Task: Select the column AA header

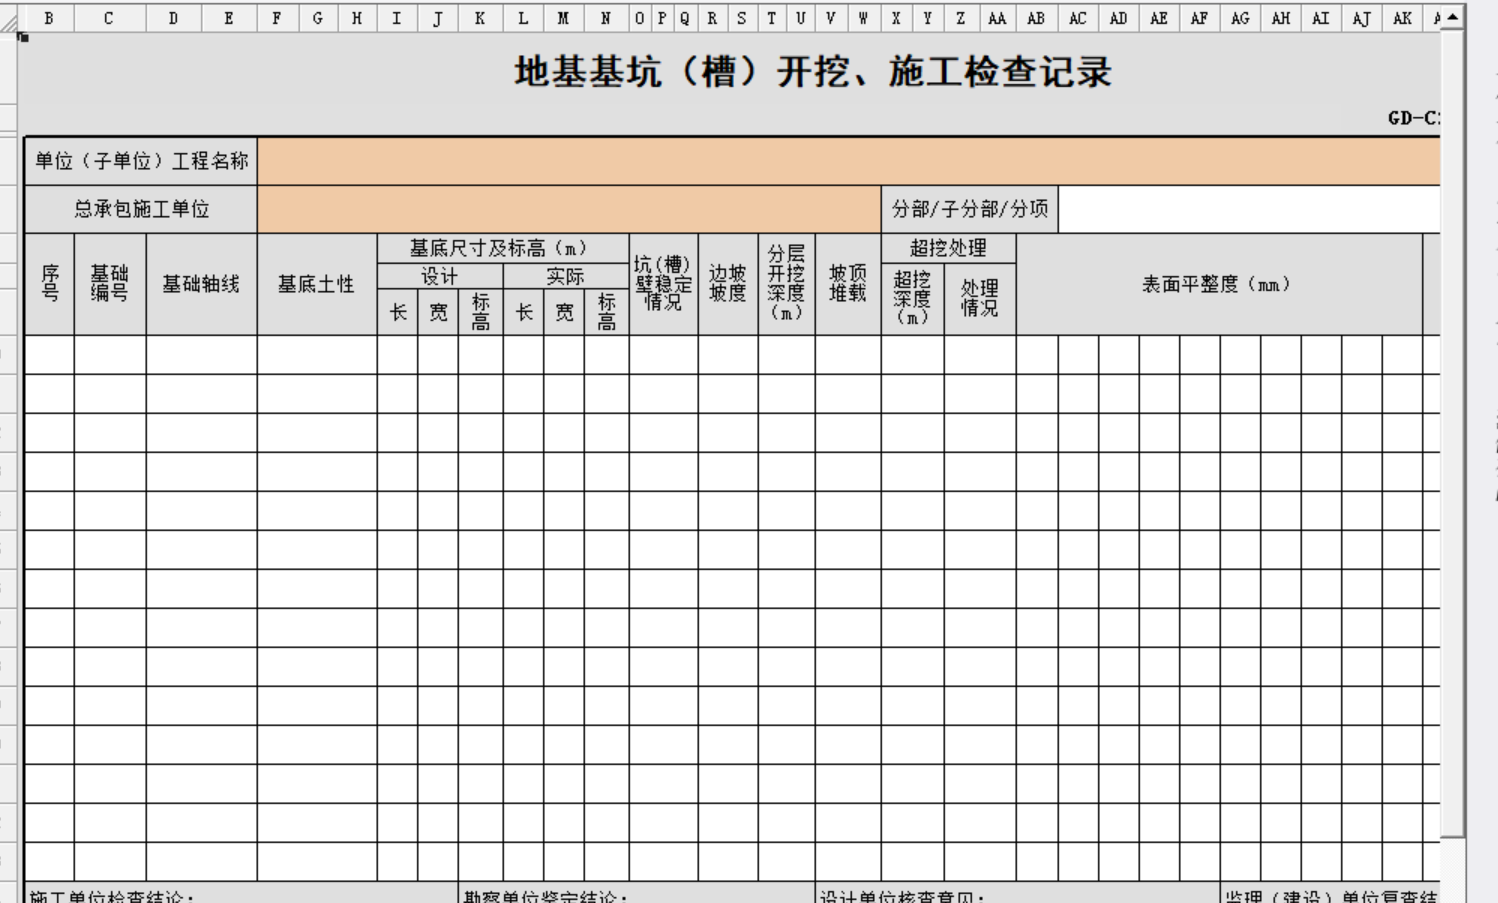Action: pyautogui.click(x=997, y=18)
